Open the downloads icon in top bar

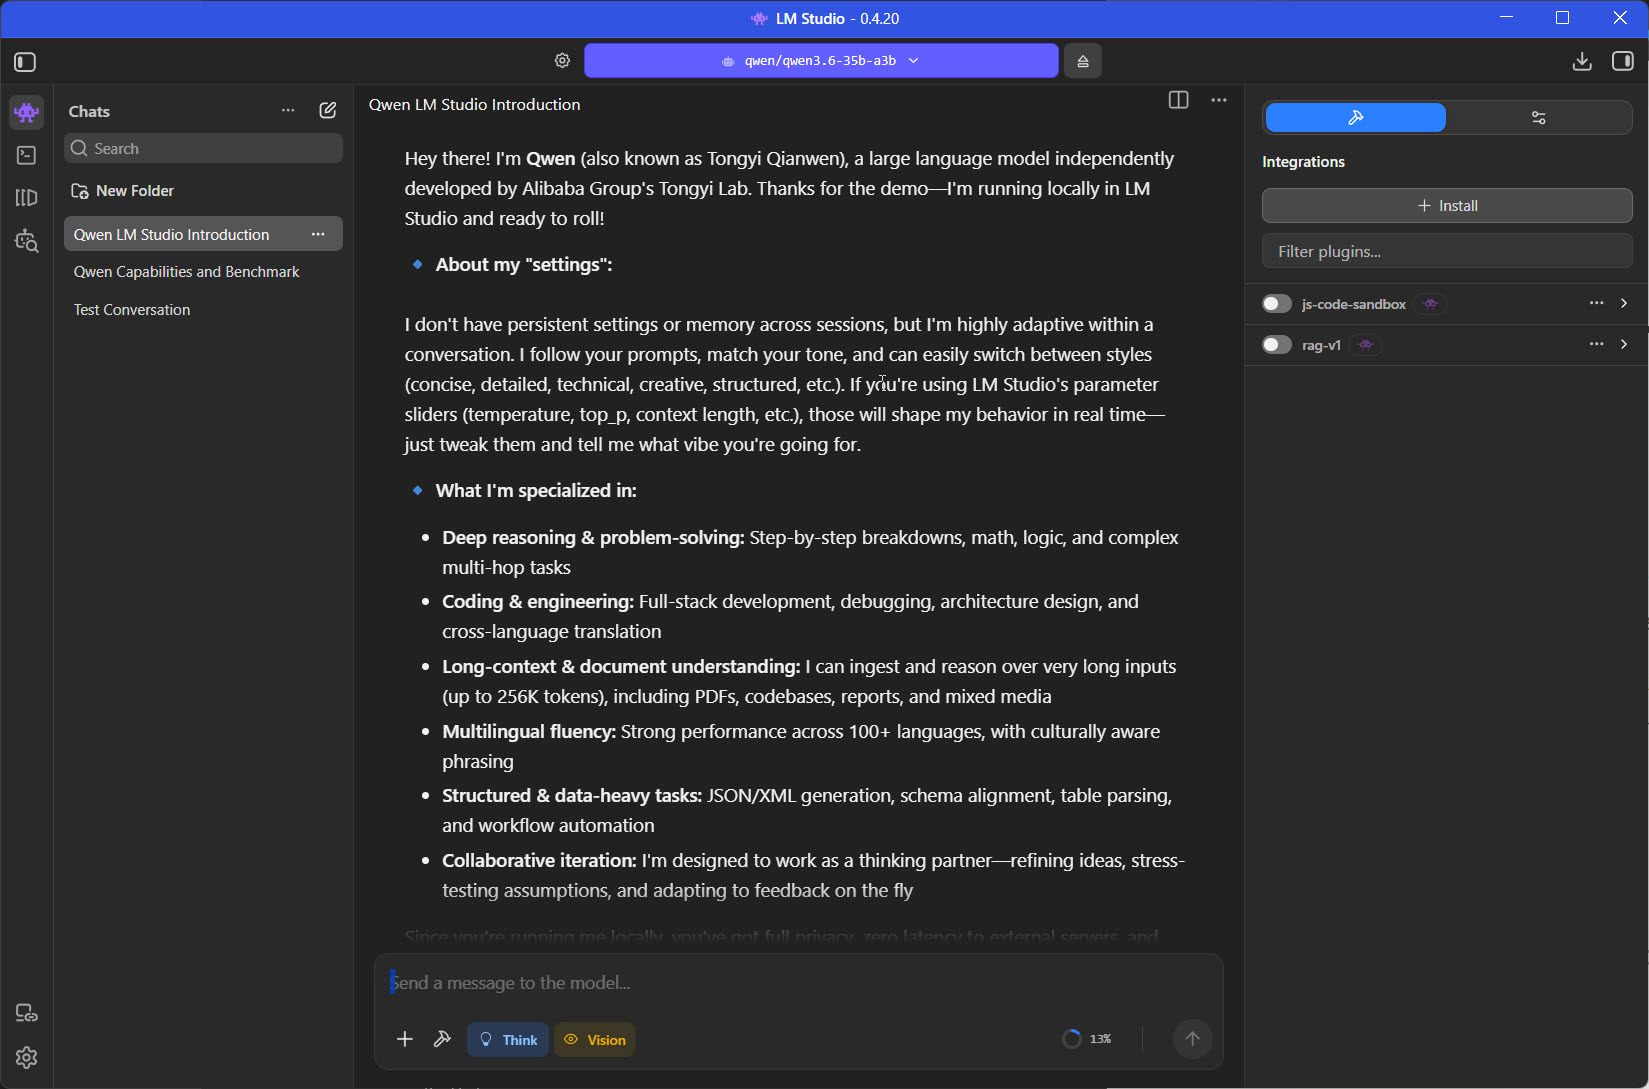pyautogui.click(x=1582, y=62)
